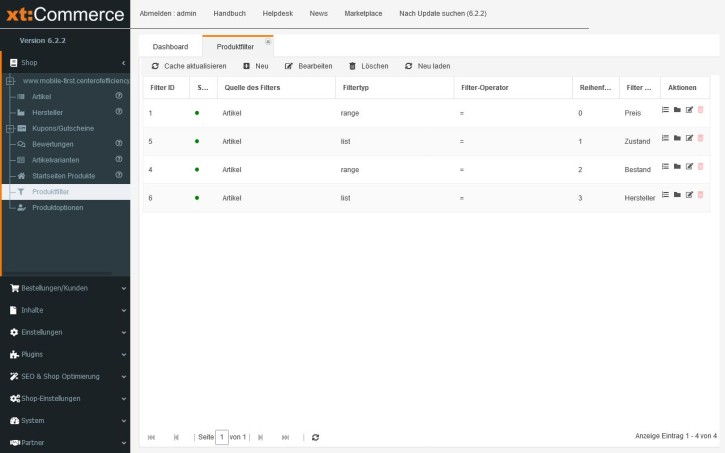This screenshot has height=453, width=725.
Task: Go to first page icon in pager
Action: 151,437
